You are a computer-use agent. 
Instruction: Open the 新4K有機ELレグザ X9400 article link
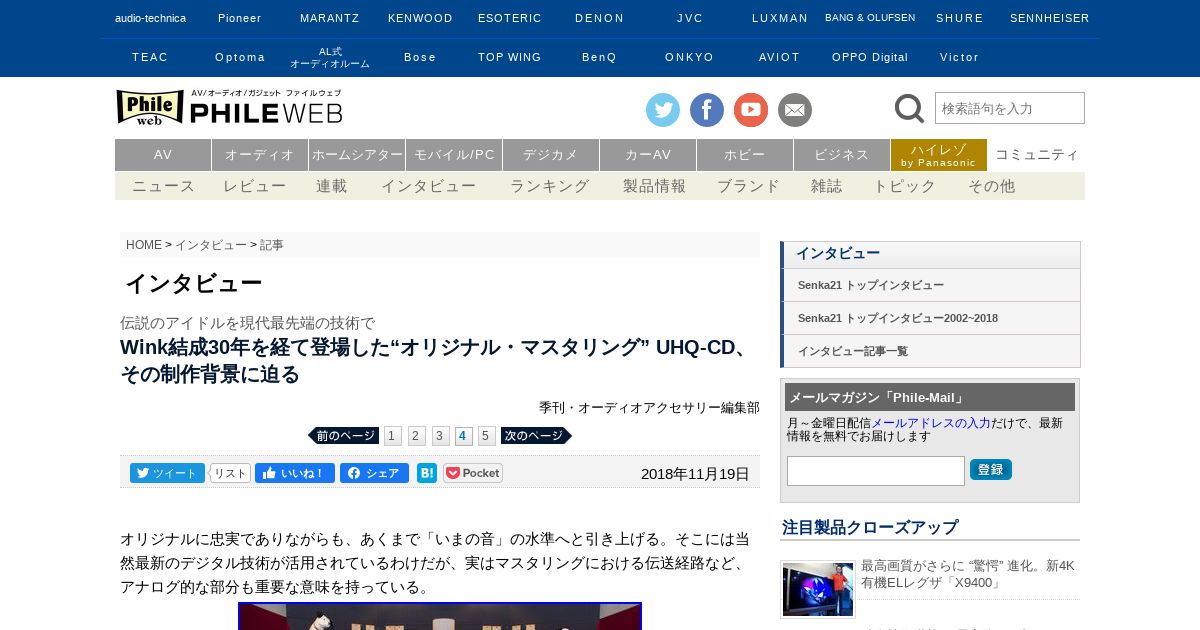point(967,574)
